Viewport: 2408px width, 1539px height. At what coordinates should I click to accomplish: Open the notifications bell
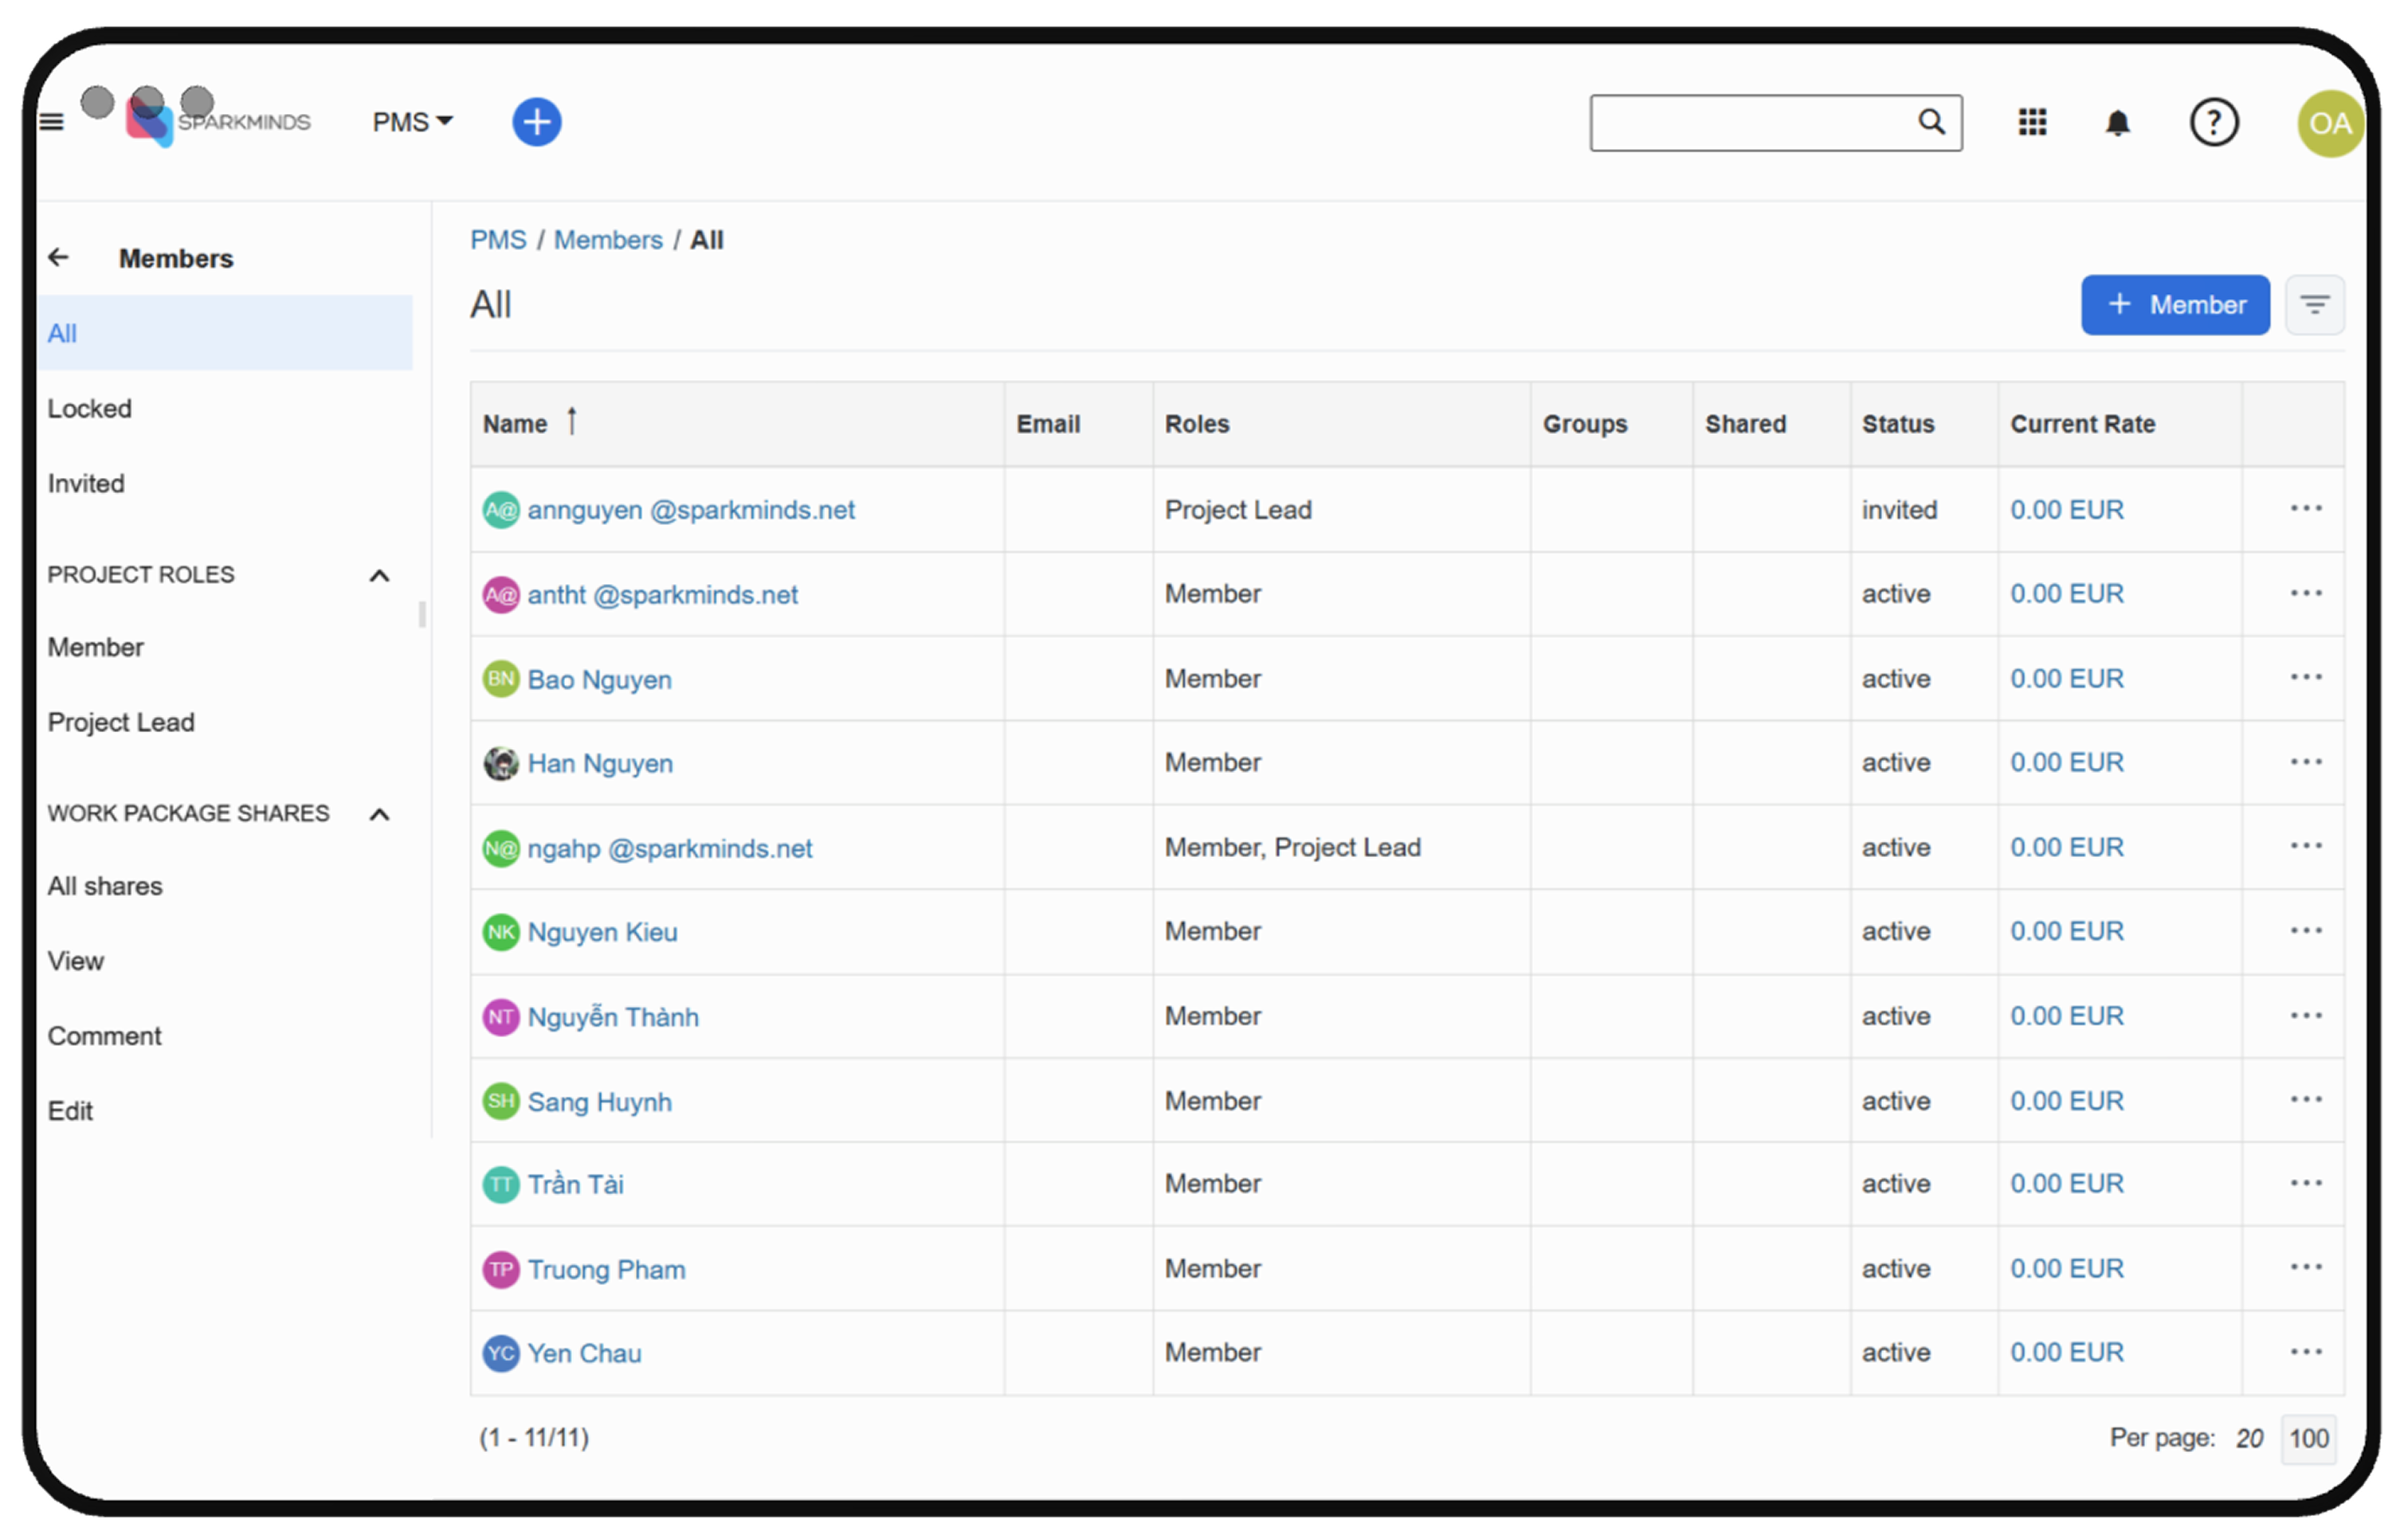(x=2117, y=123)
